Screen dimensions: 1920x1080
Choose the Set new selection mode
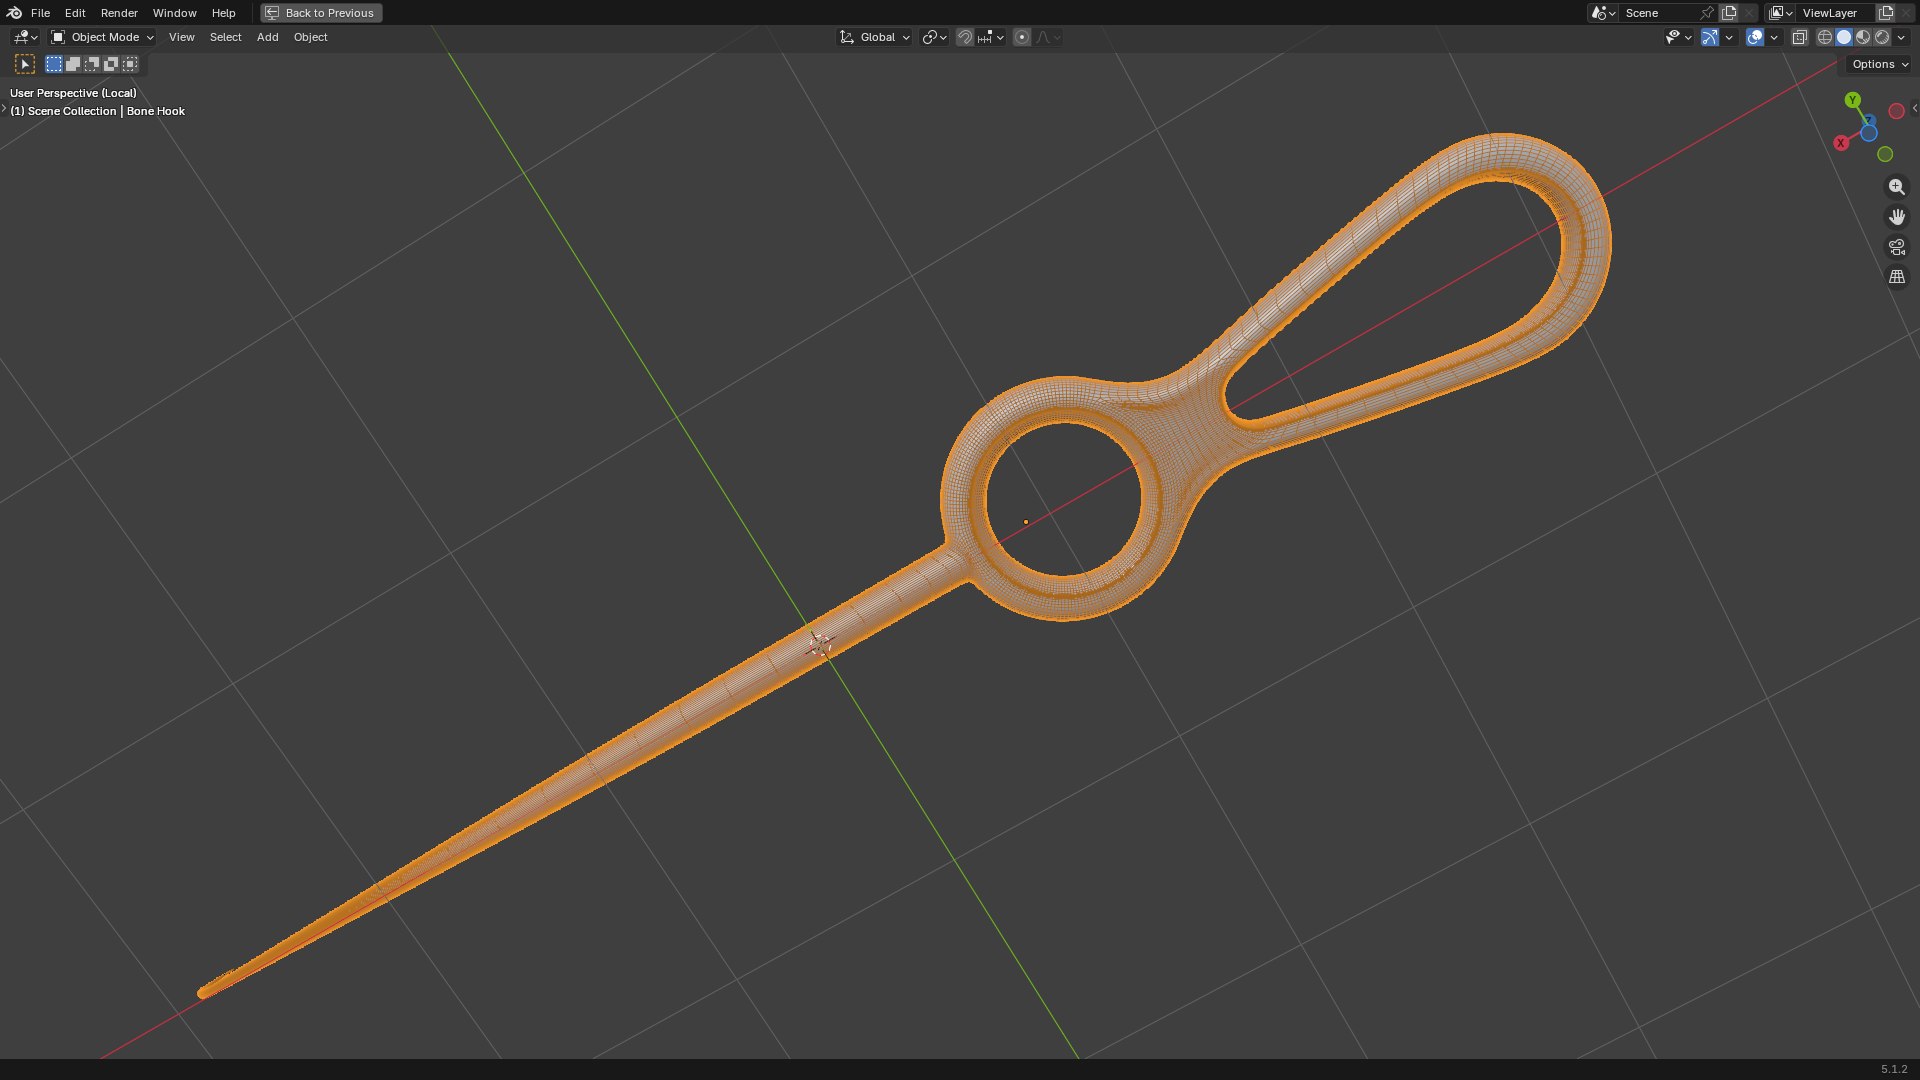(x=54, y=64)
